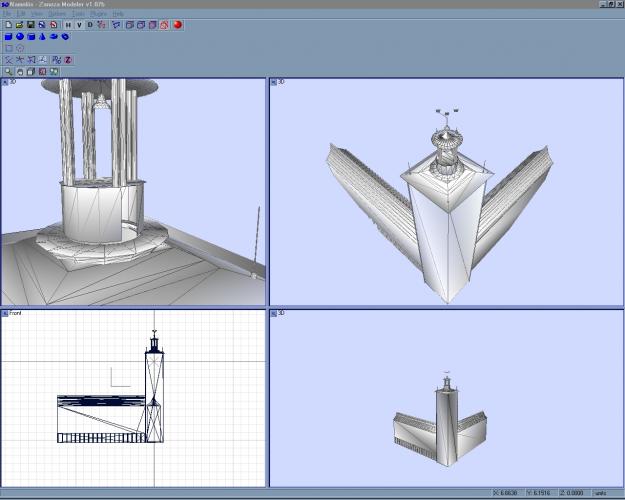The image size is (625, 500).
Task: Open top-right 3D viewport menu button
Action: [x=273, y=83]
